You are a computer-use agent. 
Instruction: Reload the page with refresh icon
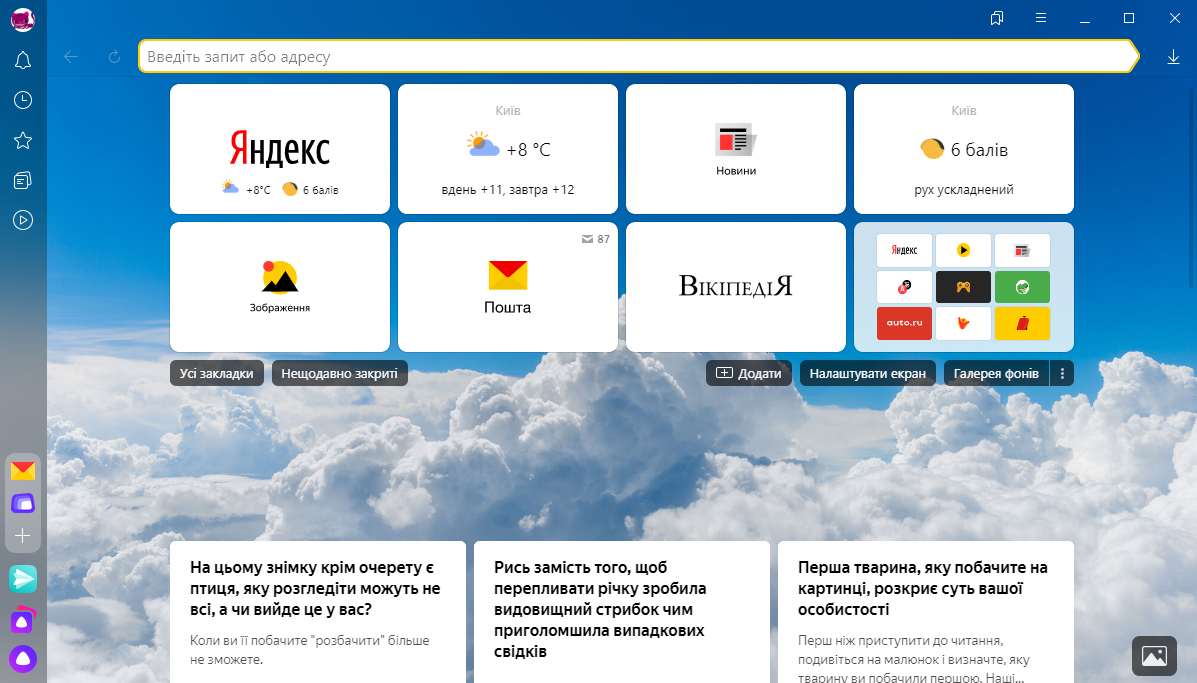(115, 56)
